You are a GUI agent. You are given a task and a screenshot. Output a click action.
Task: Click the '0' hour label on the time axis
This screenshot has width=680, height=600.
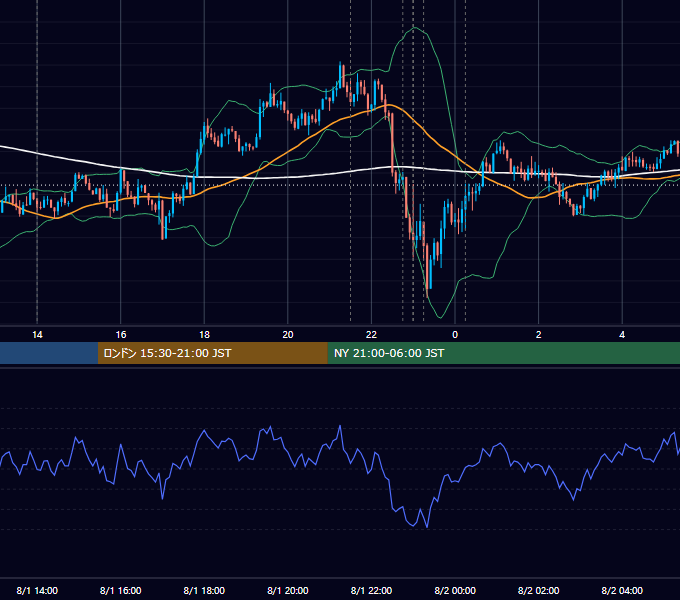tap(455, 335)
